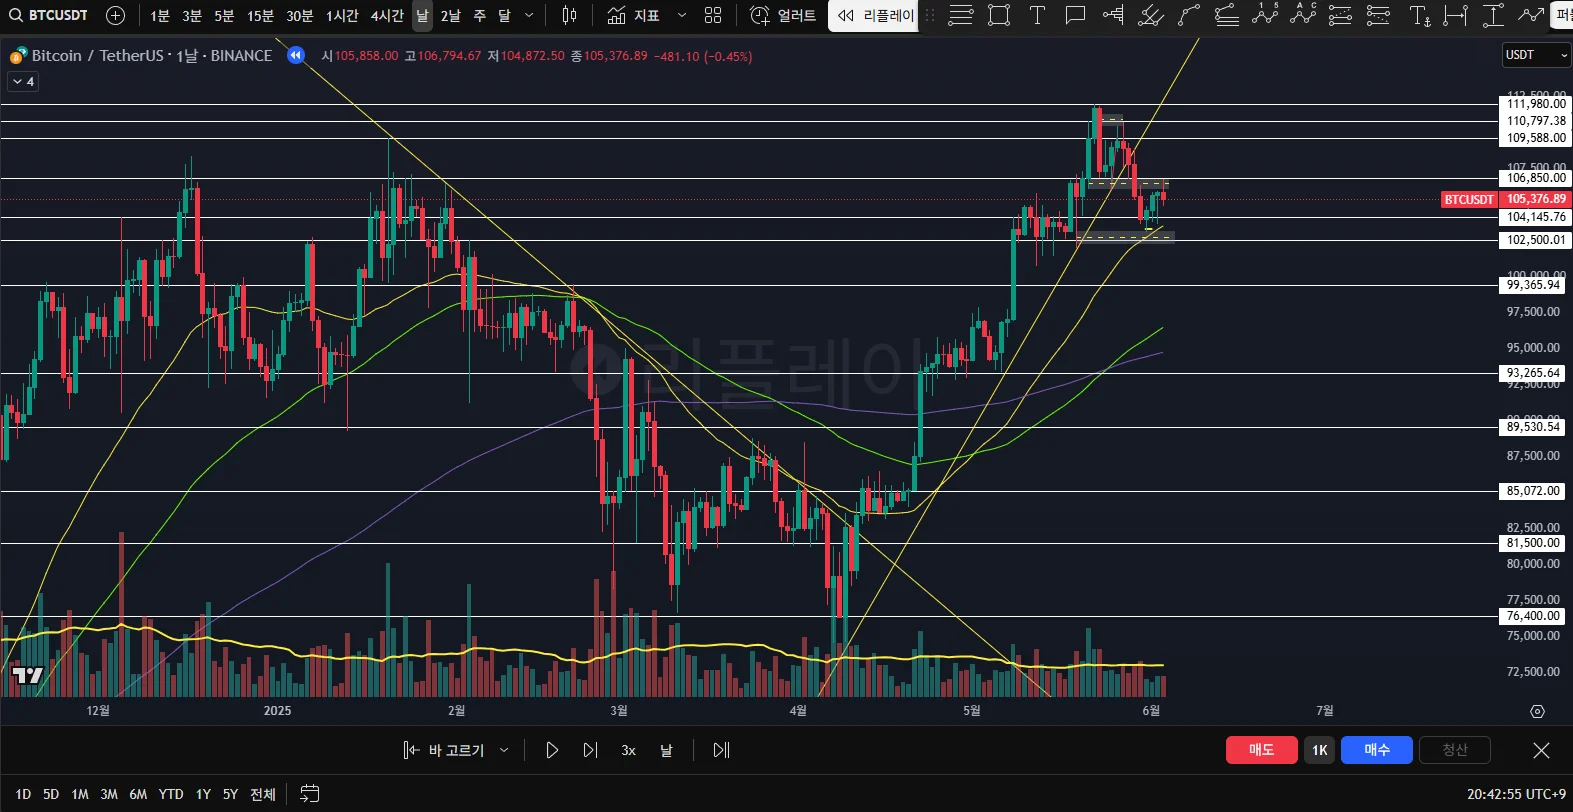Select the Fibonacci retracement tool
The height and width of the screenshot is (812, 1573).
[1227, 15]
